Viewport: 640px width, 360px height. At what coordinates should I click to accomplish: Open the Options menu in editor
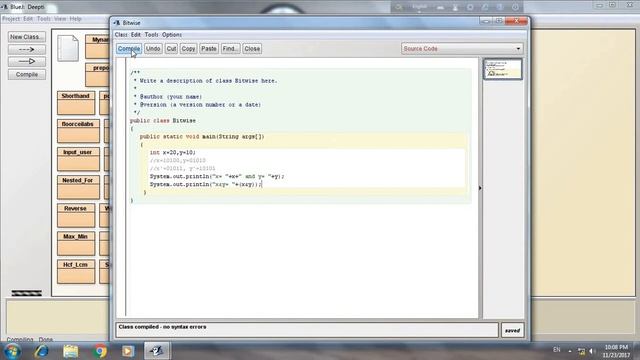172,35
